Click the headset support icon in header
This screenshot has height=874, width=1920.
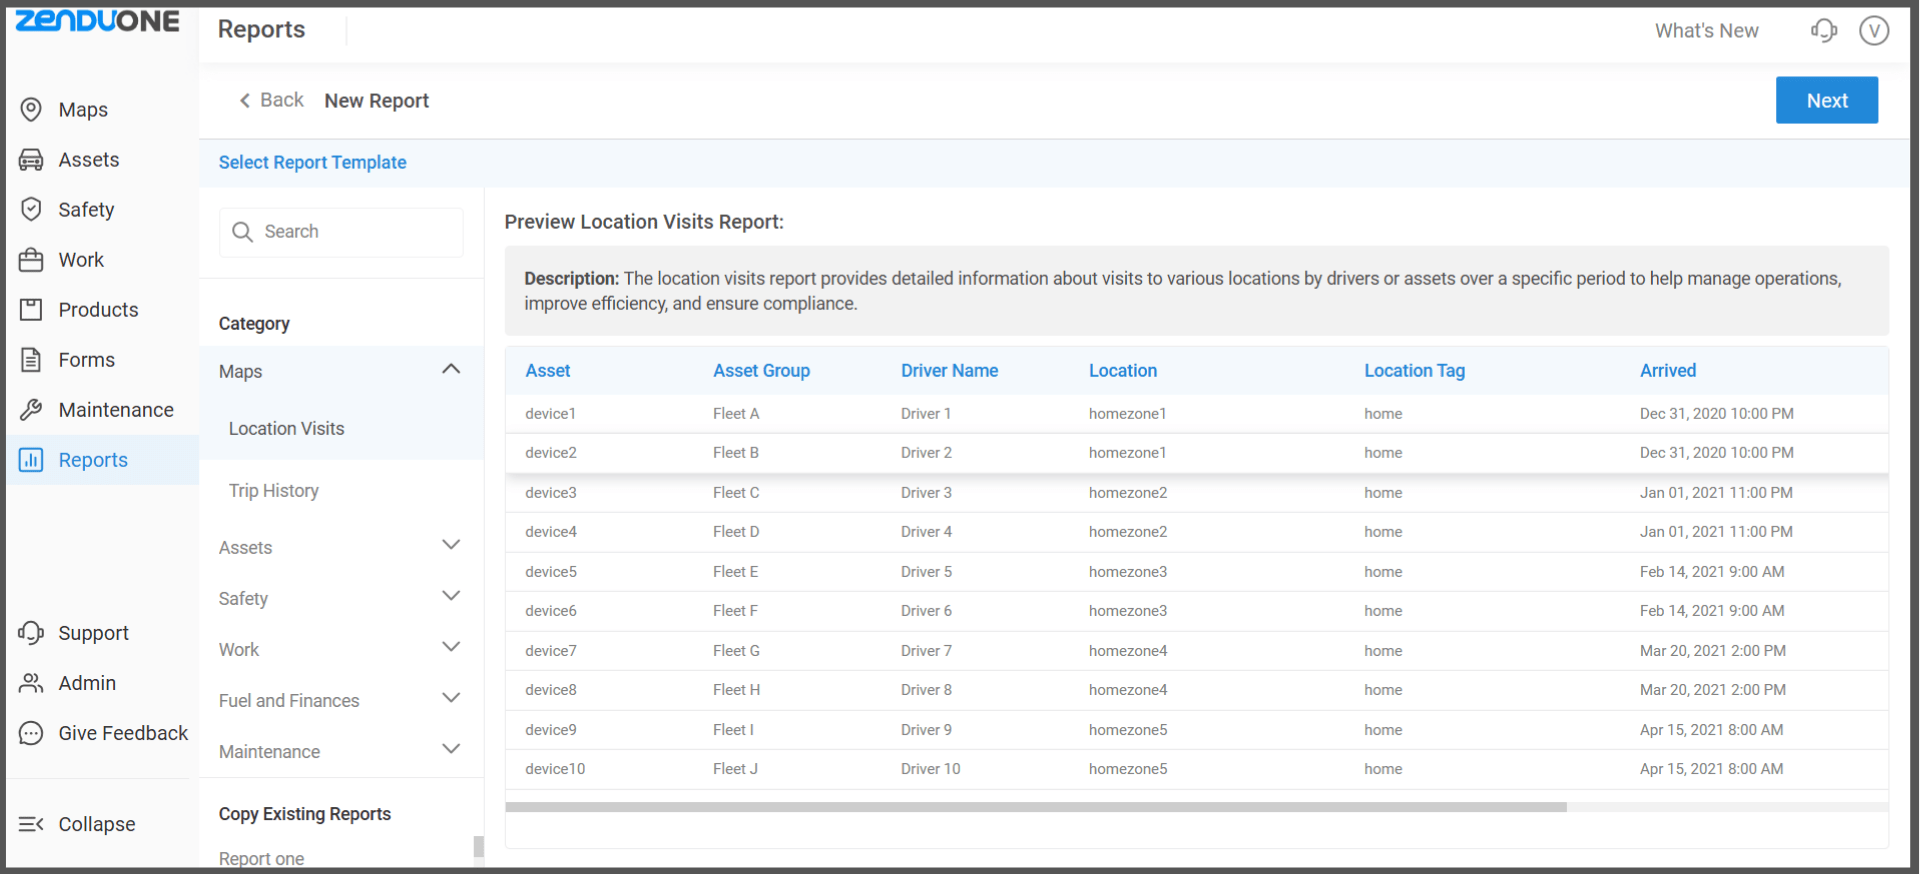[1823, 31]
